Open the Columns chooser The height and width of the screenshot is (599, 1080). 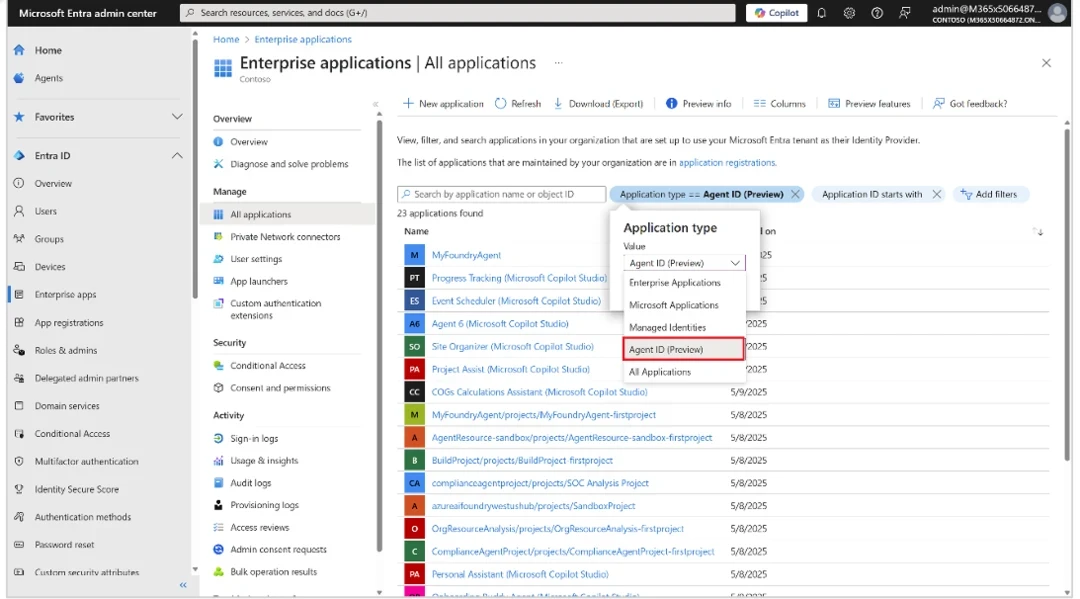click(x=779, y=104)
